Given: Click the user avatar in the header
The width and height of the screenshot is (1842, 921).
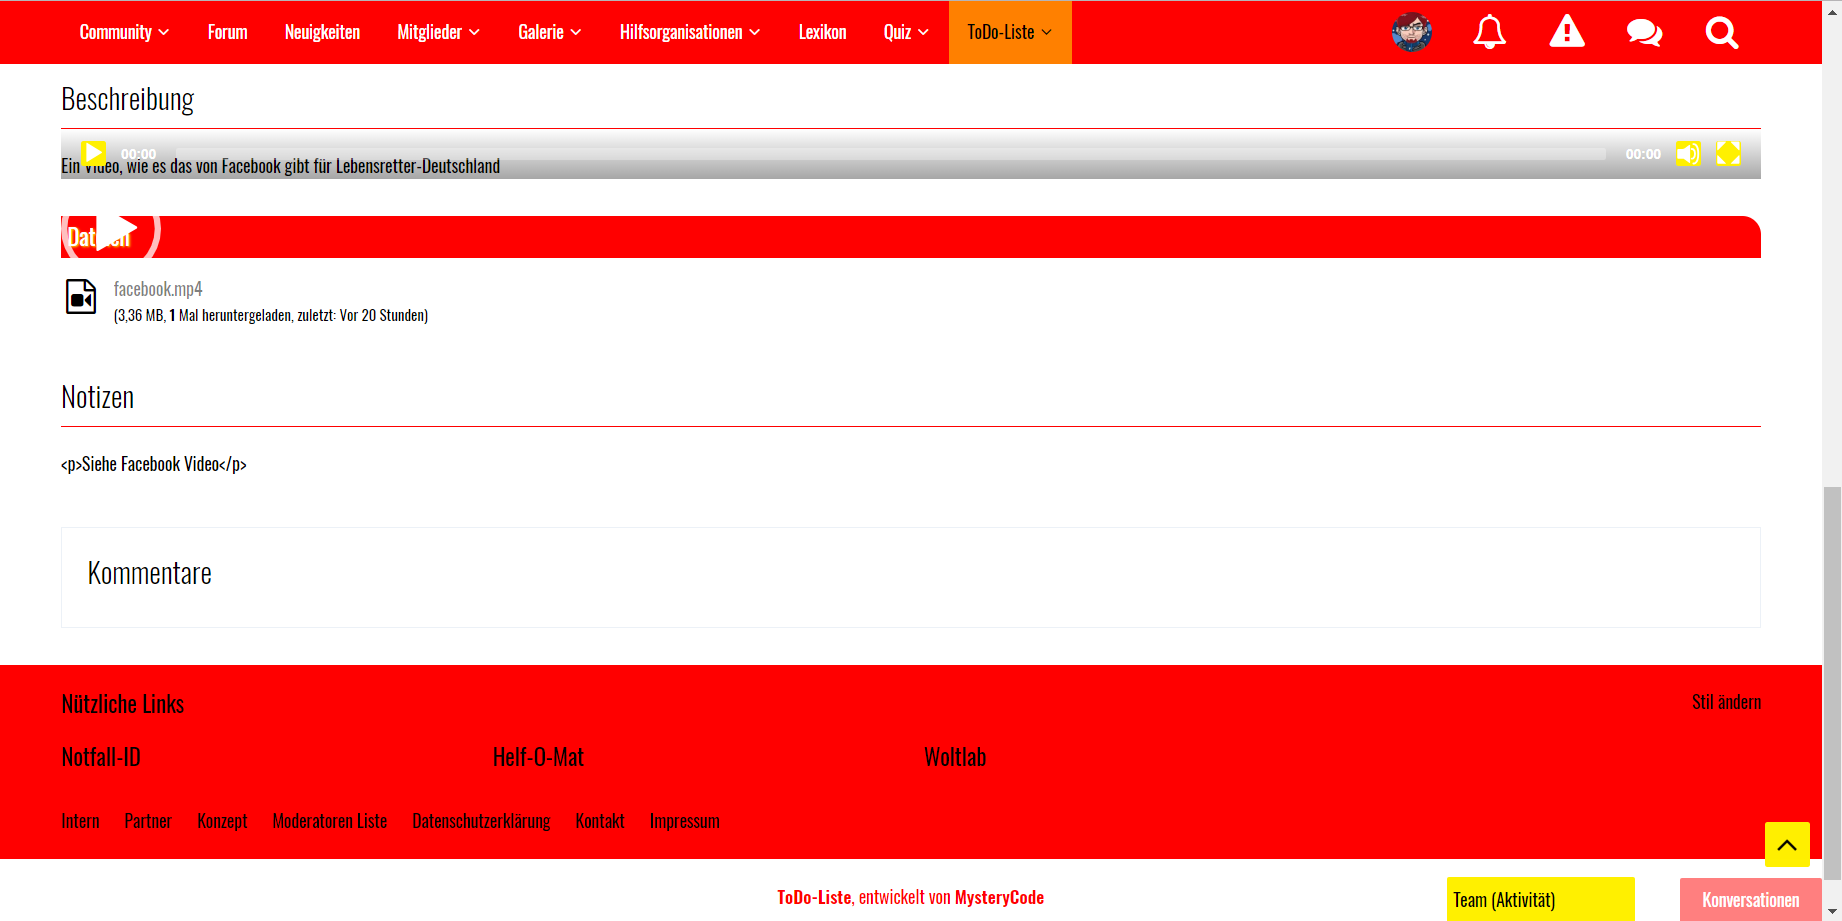Looking at the screenshot, I should click(1411, 32).
